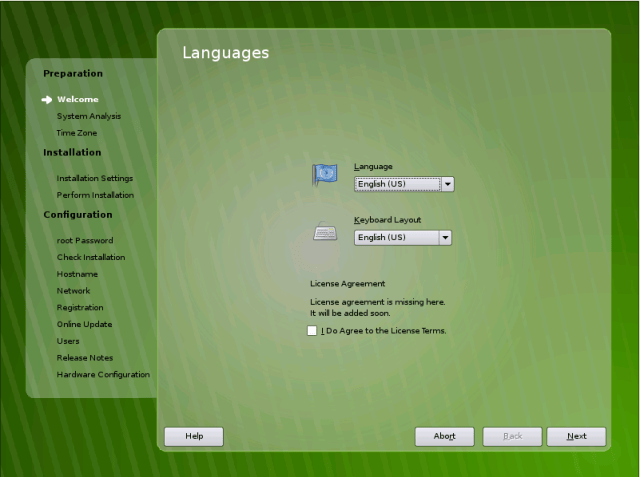Click the Configuration section heading
640x477 pixels.
78,215
